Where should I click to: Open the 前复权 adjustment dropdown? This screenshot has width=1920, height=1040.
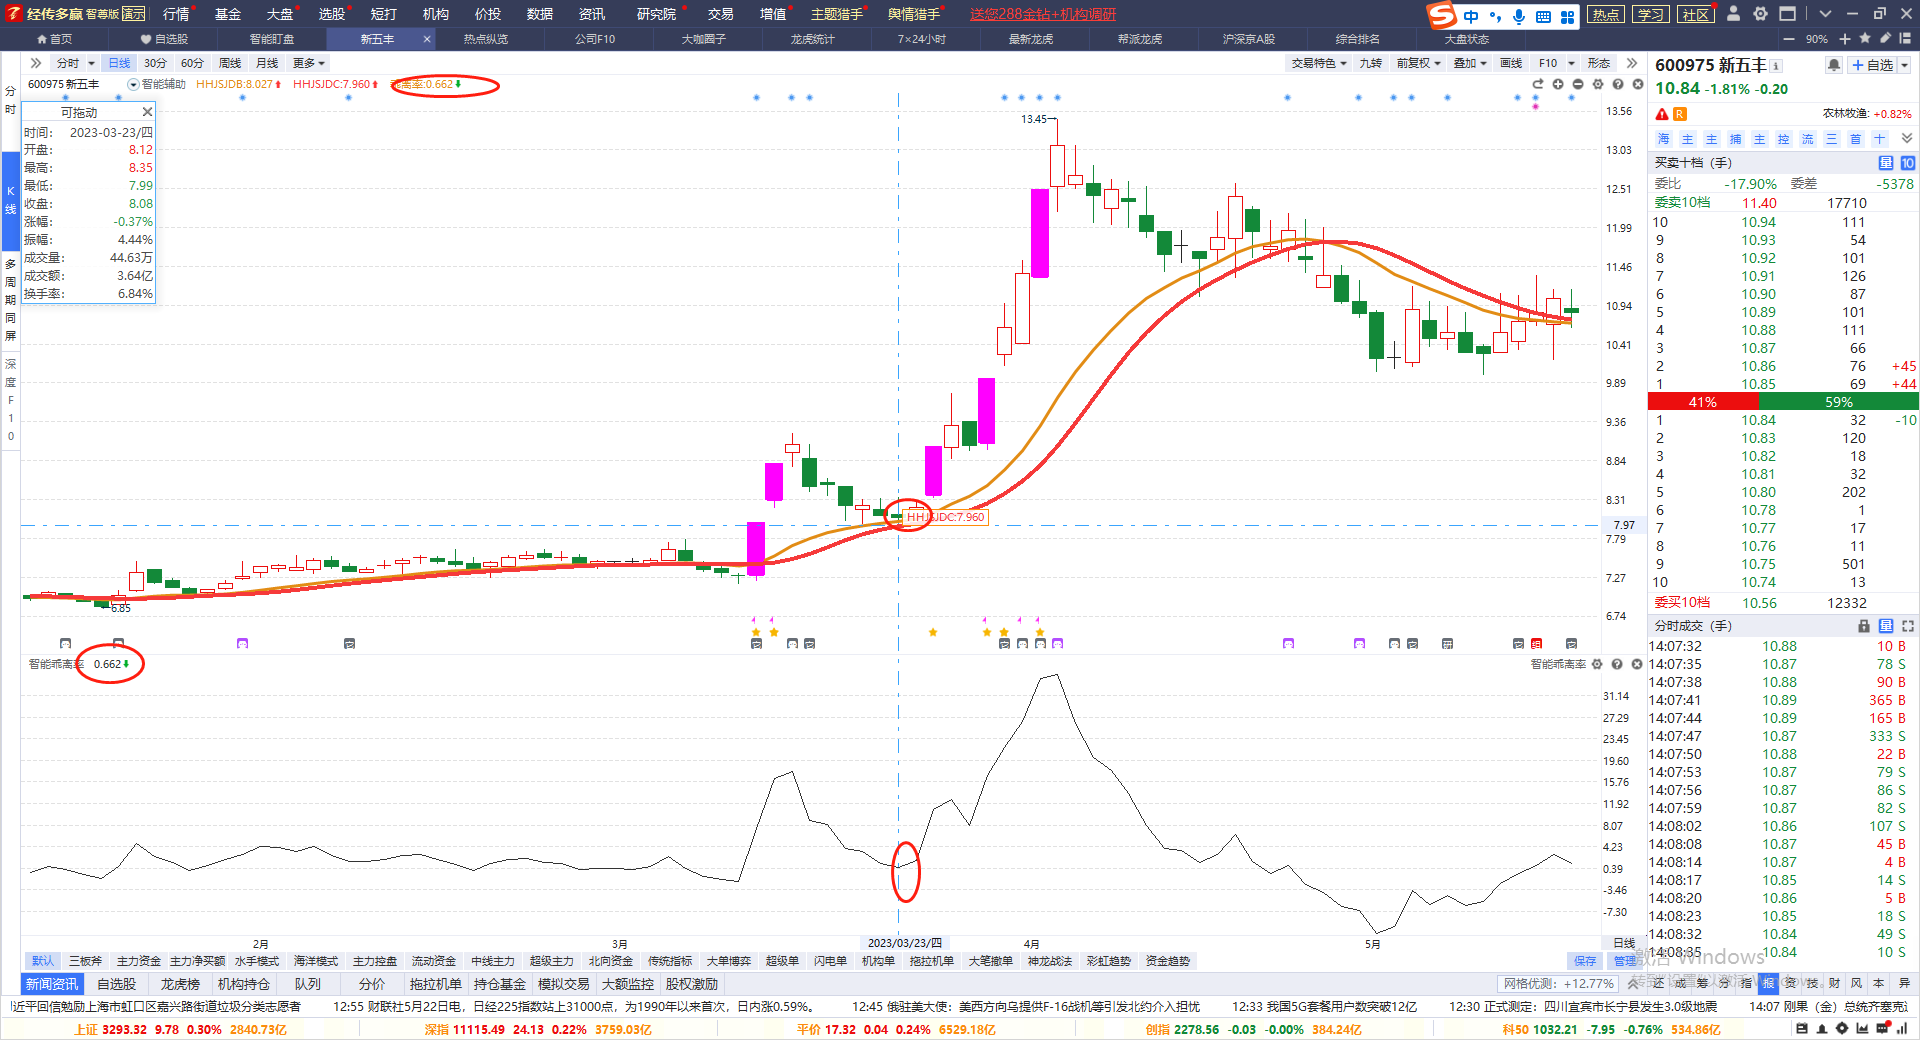pyautogui.click(x=1418, y=63)
